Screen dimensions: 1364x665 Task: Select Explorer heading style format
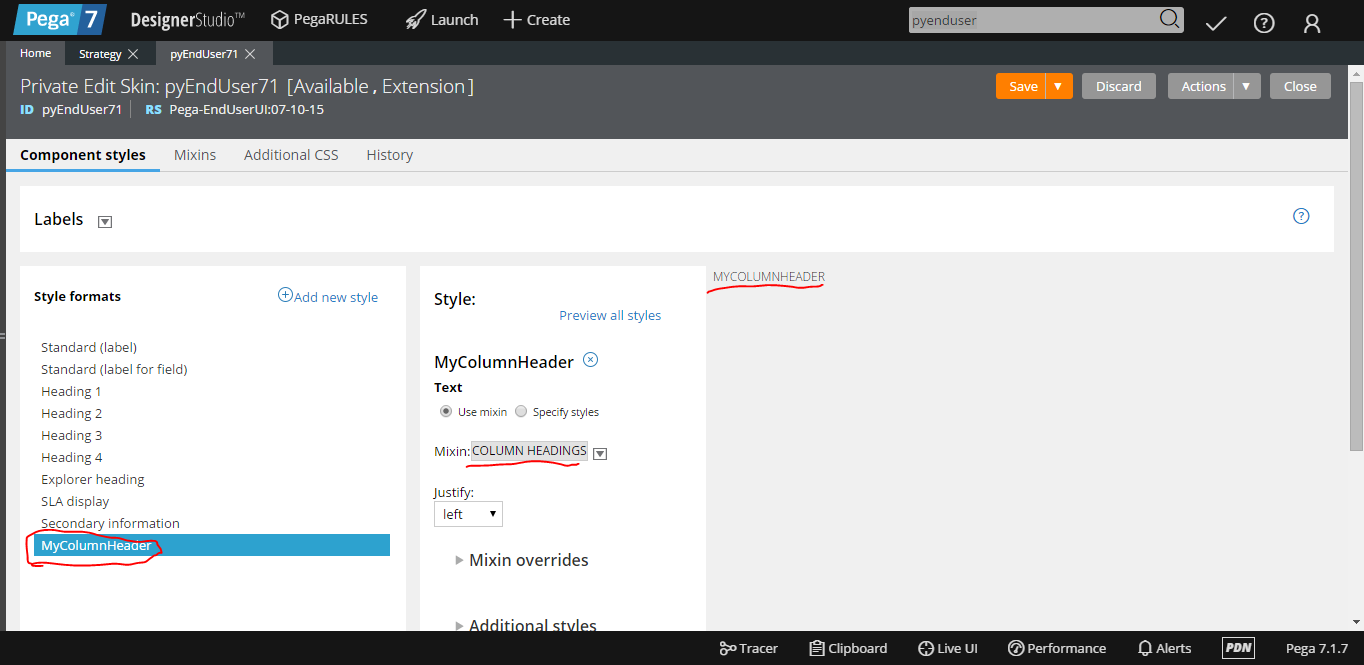pyautogui.click(x=92, y=479)
